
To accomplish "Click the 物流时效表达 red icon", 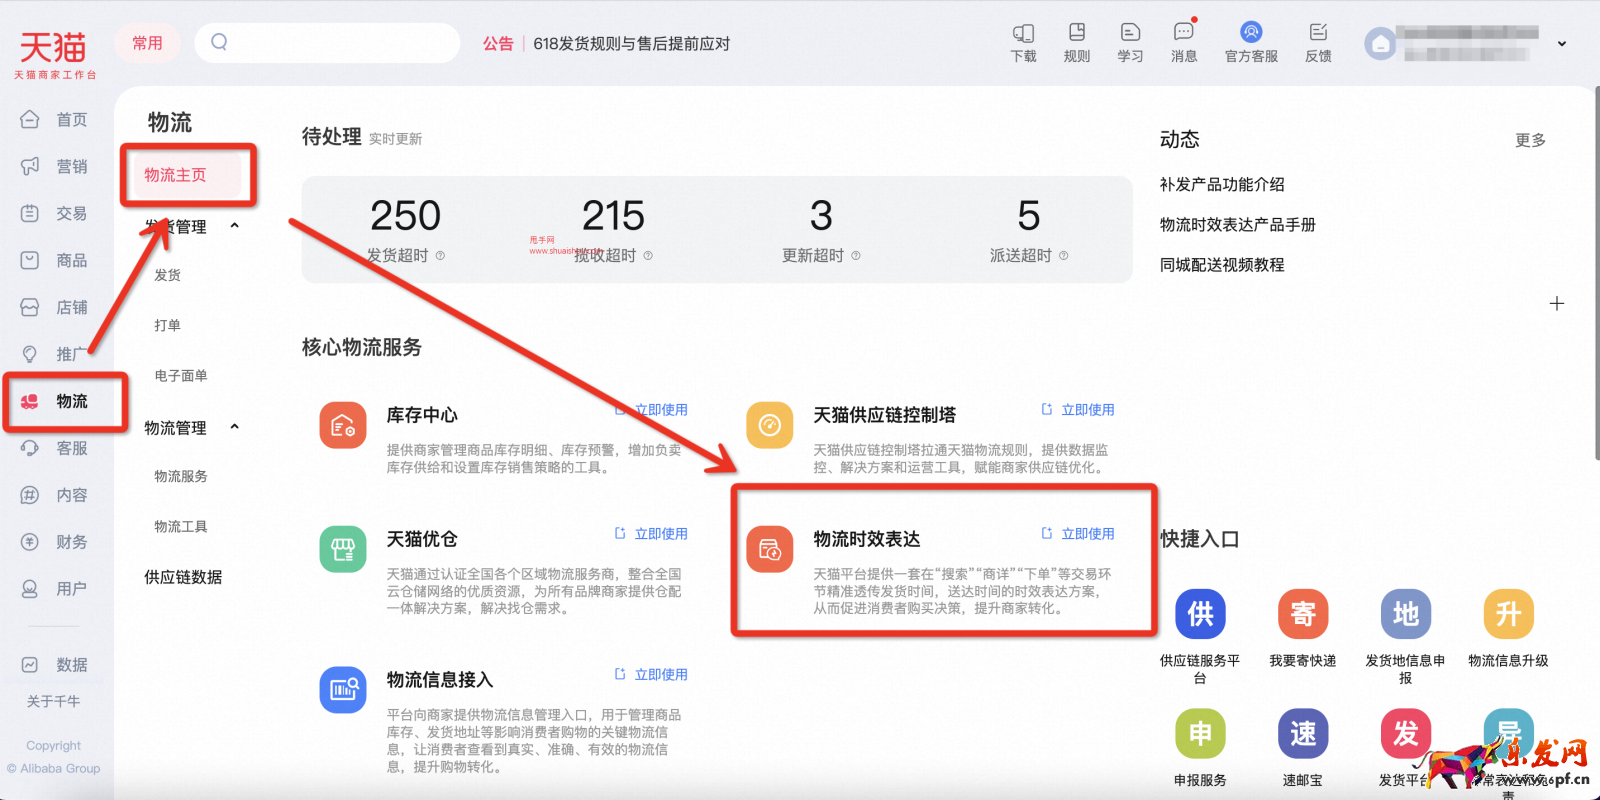I will tap(769, 549).
